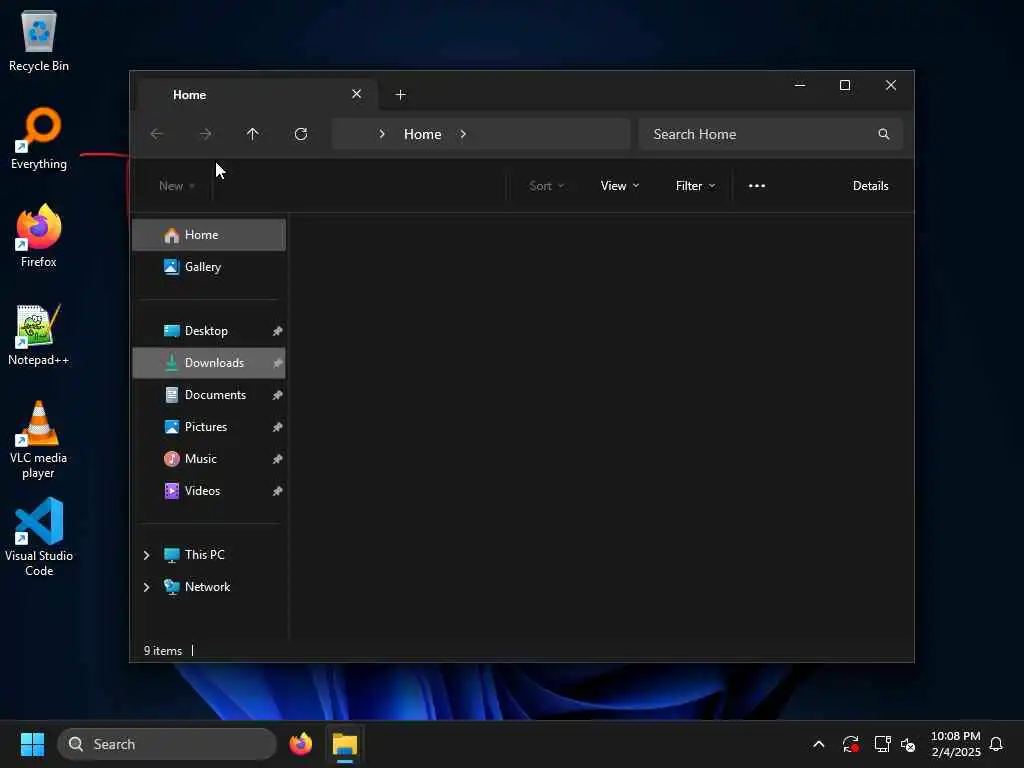Image resolution: width=1024 pixels, height=768 pixels.
Task: Open the See more ellipsis menu
Action: click(x=757, y=185)
